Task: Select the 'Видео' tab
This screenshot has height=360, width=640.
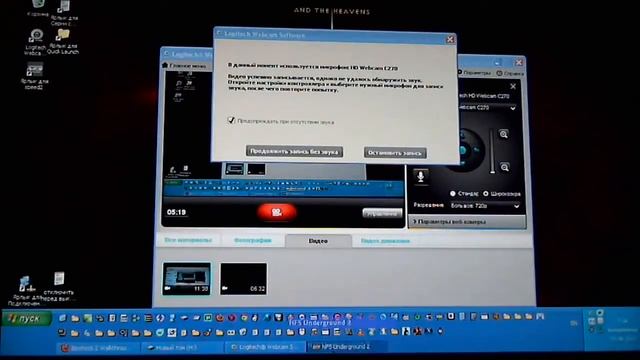Action: (x=318, y=241)
